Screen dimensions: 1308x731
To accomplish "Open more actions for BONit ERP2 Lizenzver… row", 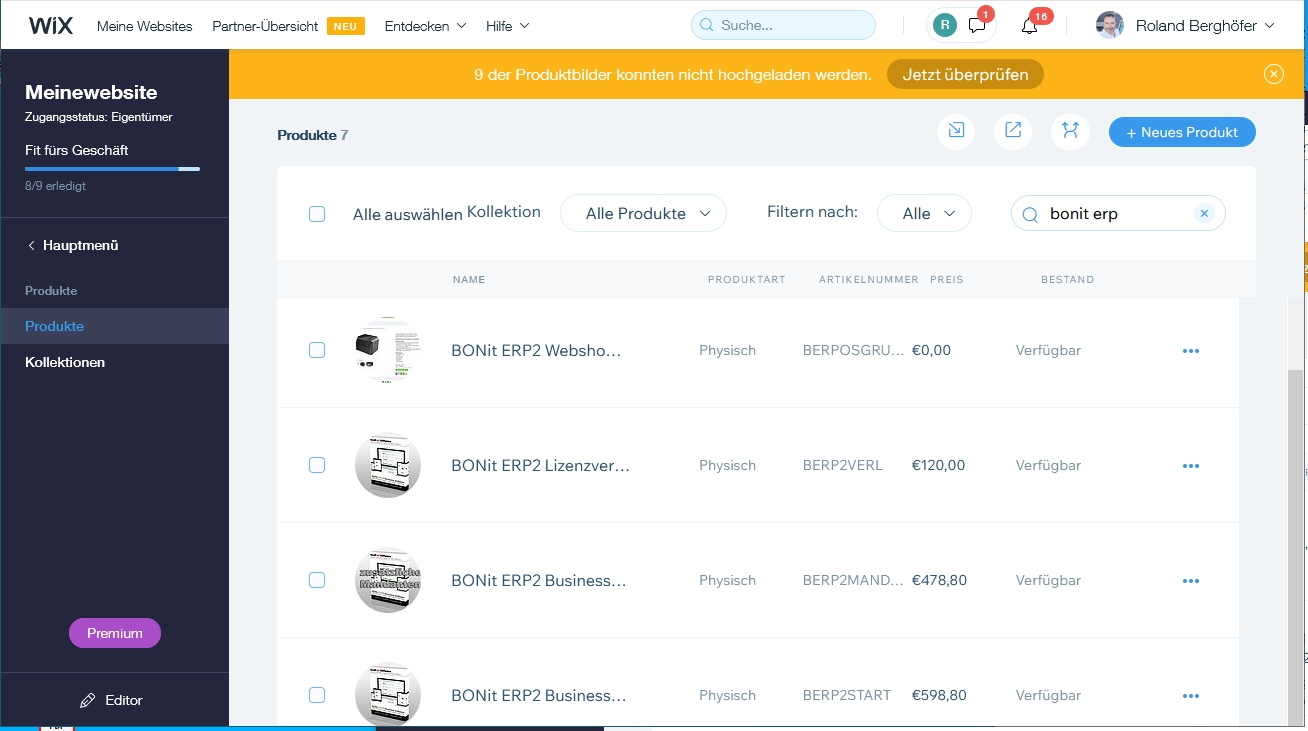I will 1190,466.
